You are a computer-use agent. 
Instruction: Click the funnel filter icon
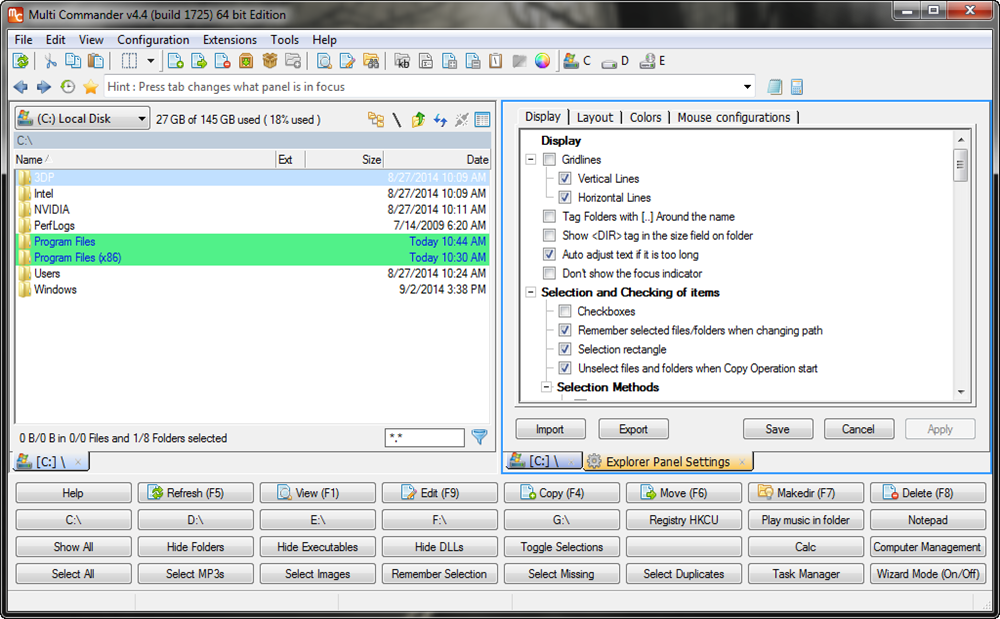click(x=479, y=437)
